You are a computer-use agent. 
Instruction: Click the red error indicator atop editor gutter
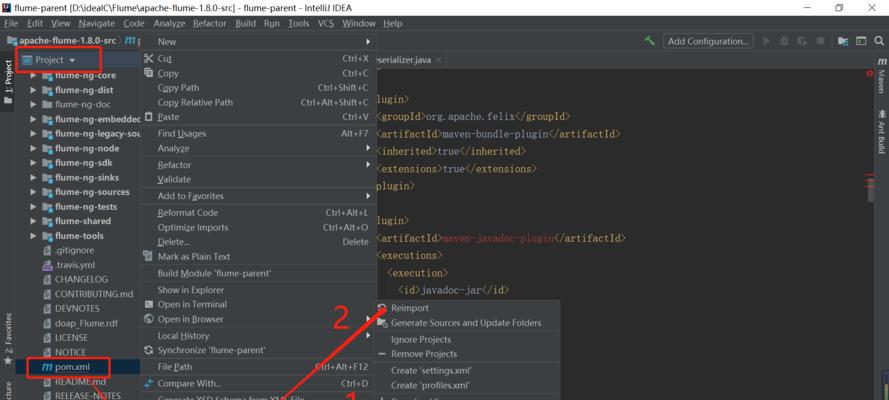869,74
